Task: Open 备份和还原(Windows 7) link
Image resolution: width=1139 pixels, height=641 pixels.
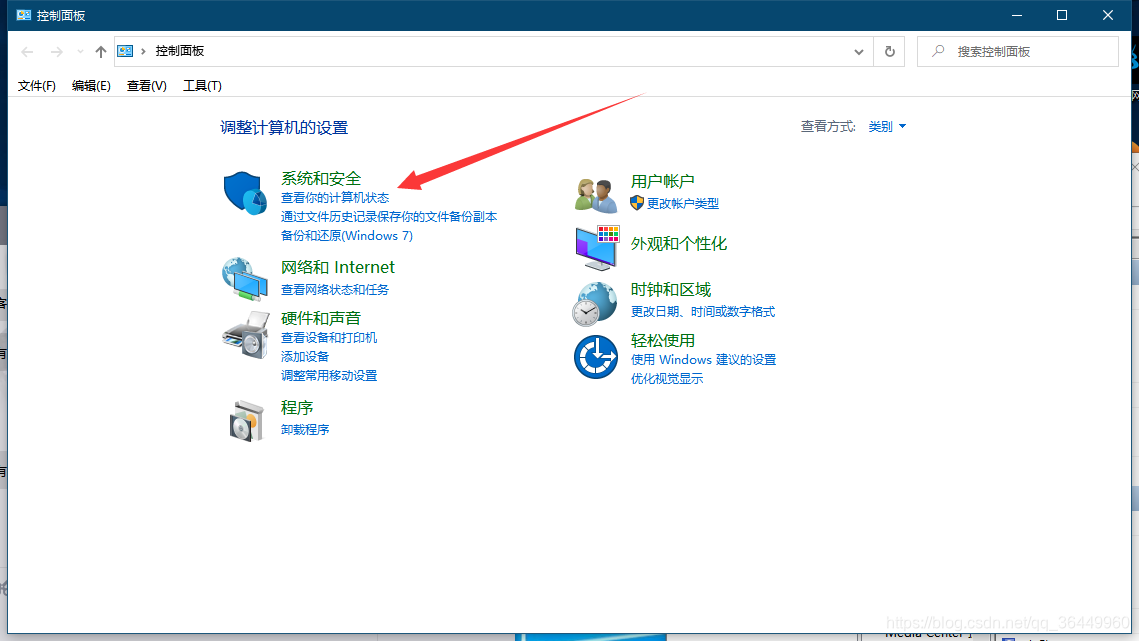Action: click(x=346, y=235)
